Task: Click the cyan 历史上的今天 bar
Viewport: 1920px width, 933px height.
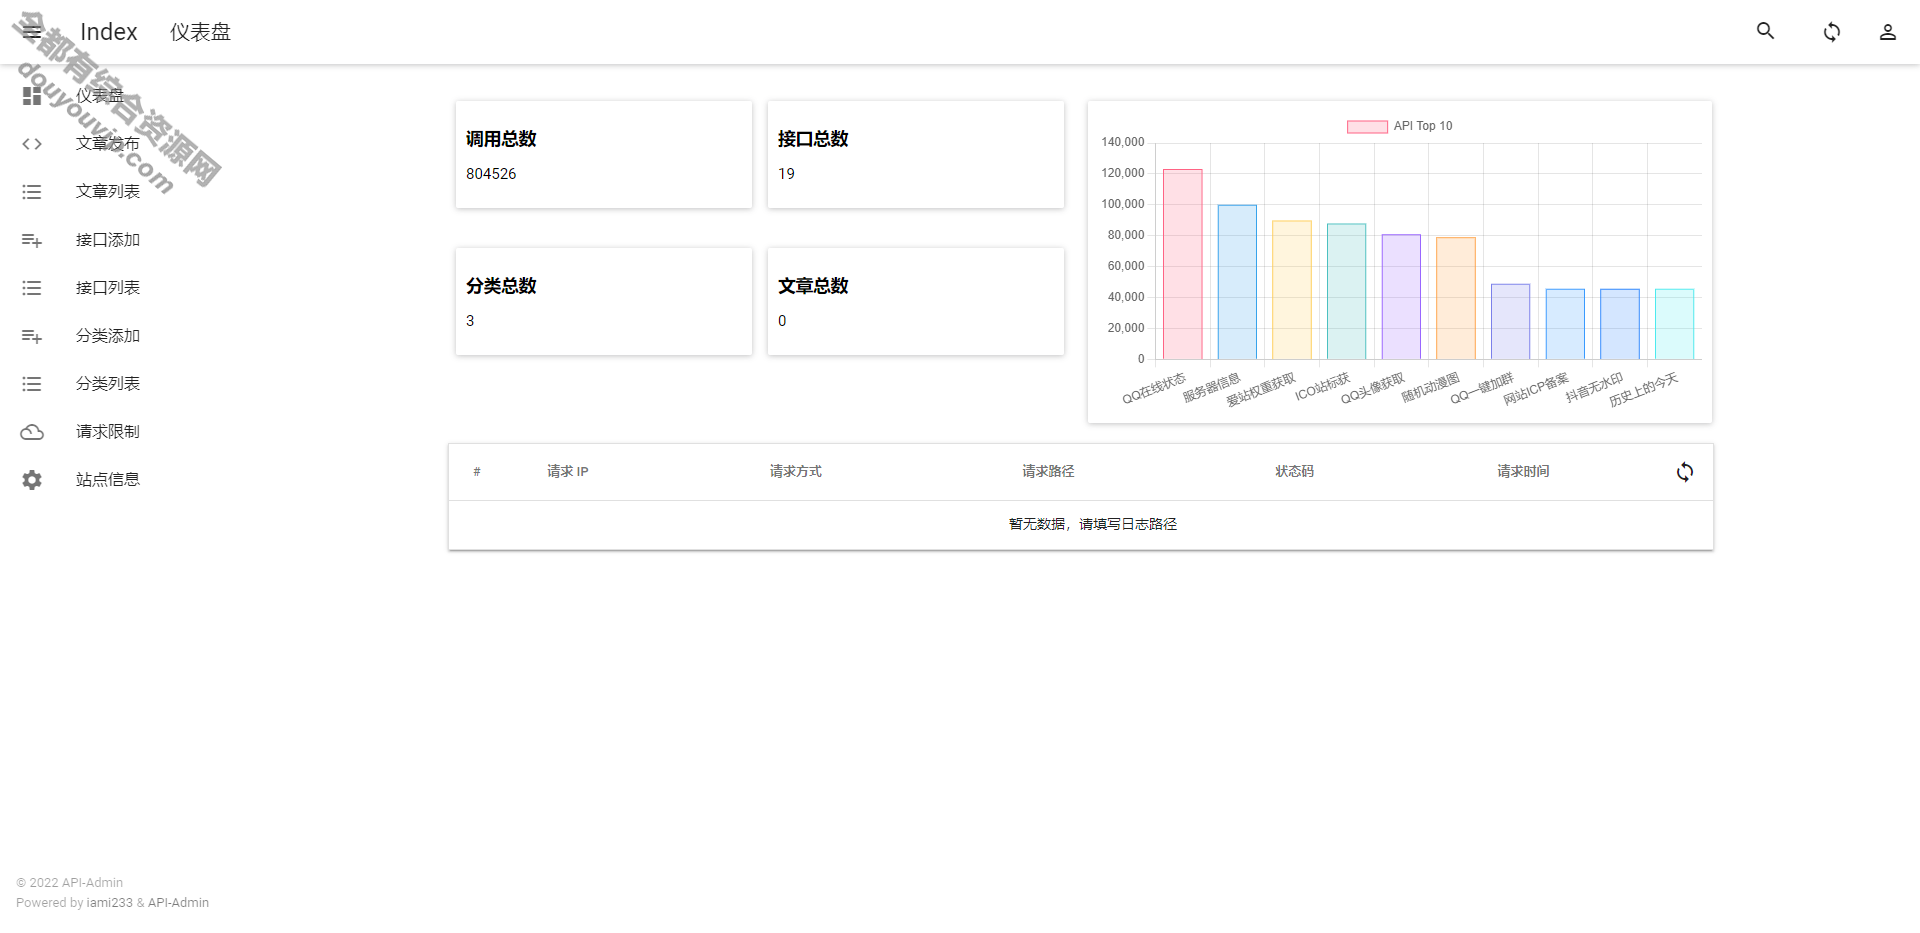Action: [x=1675, y=324]
